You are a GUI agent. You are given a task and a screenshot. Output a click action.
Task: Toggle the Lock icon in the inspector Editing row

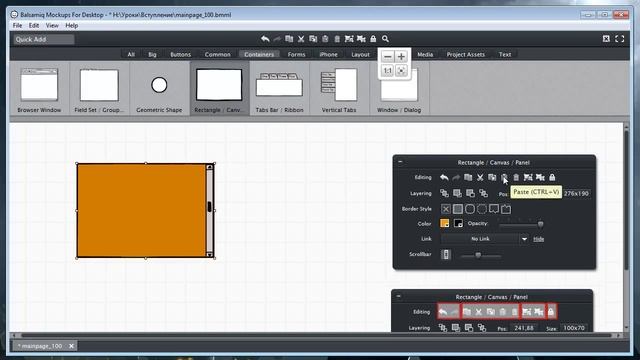click(x=552, y=178)
